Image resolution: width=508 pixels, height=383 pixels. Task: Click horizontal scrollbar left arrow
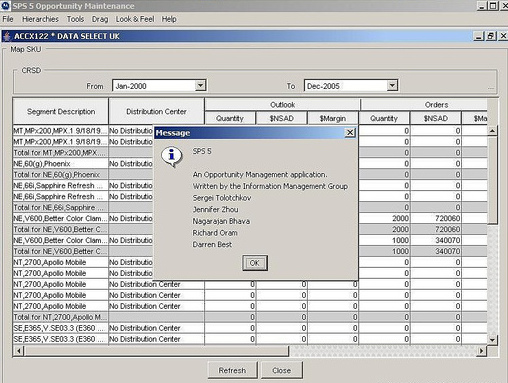(x=19, y=351)
